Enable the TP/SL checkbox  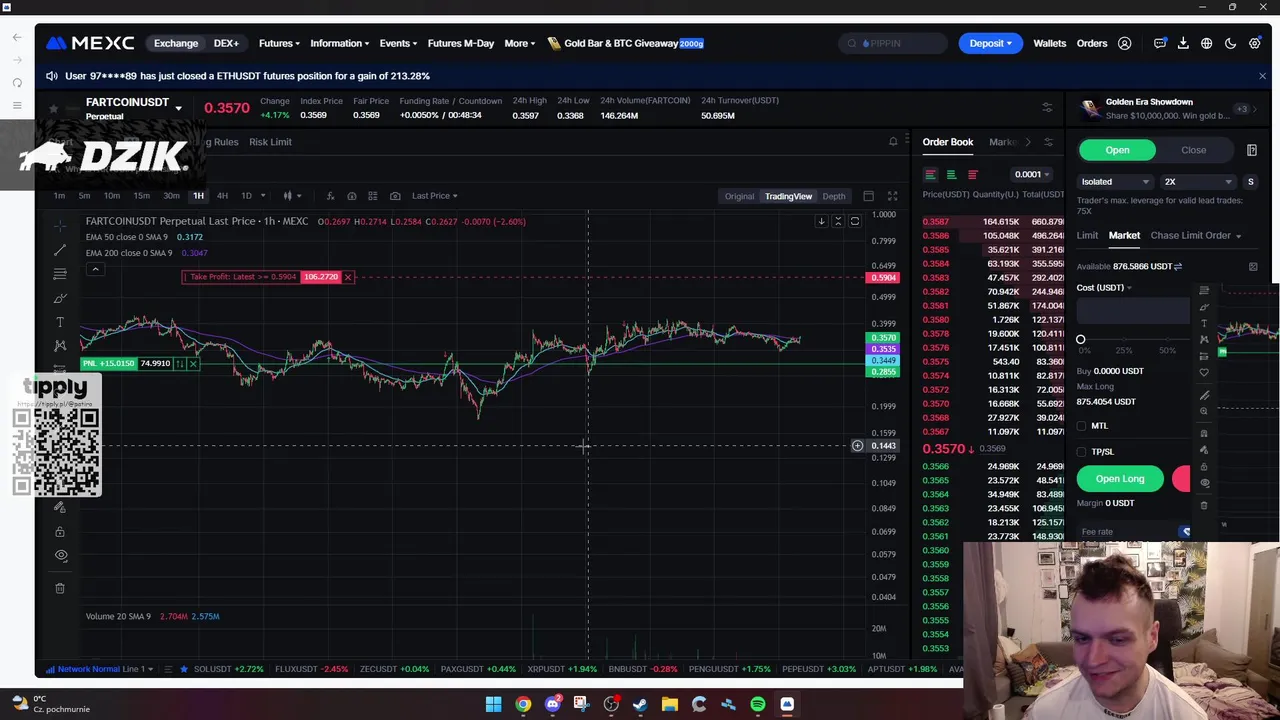pos(1081,452)
